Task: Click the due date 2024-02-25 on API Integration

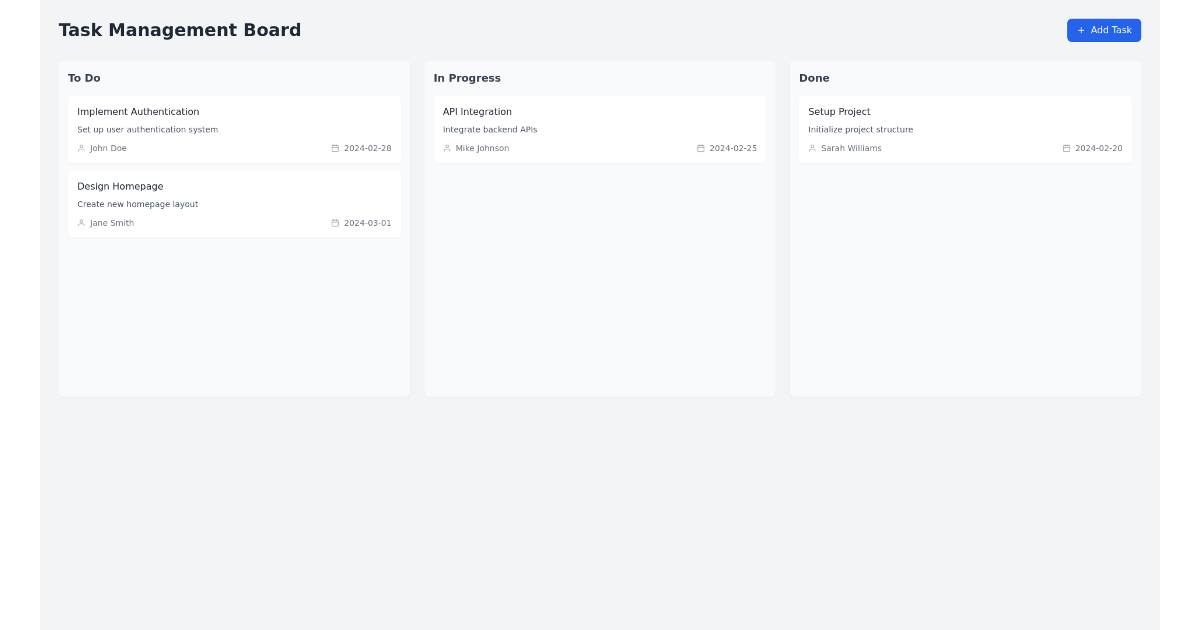Action: [733, 148]
